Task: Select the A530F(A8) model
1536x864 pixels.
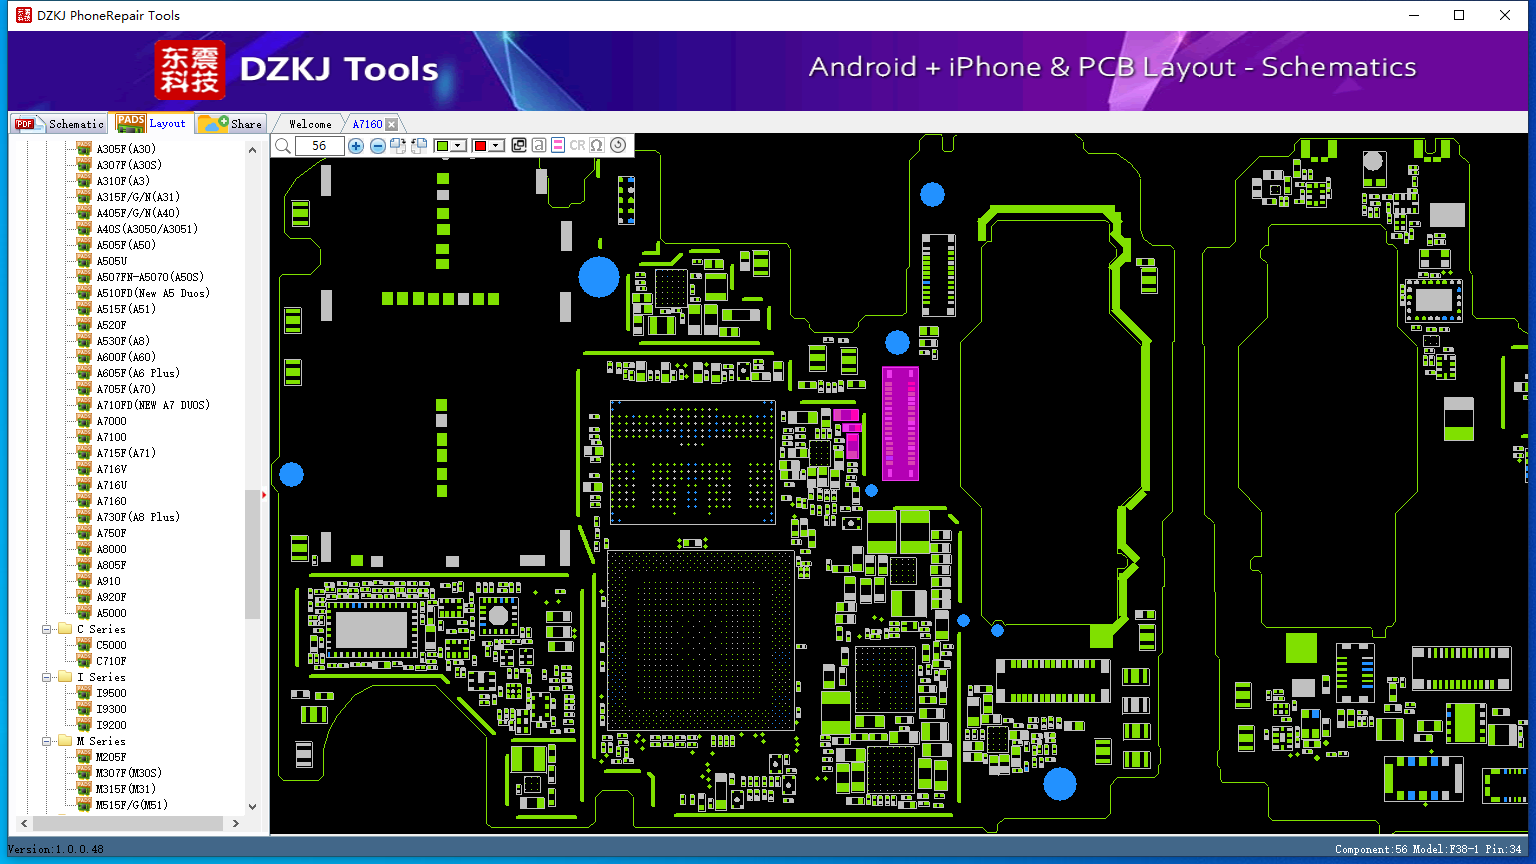Action: (x=123, y=341)
